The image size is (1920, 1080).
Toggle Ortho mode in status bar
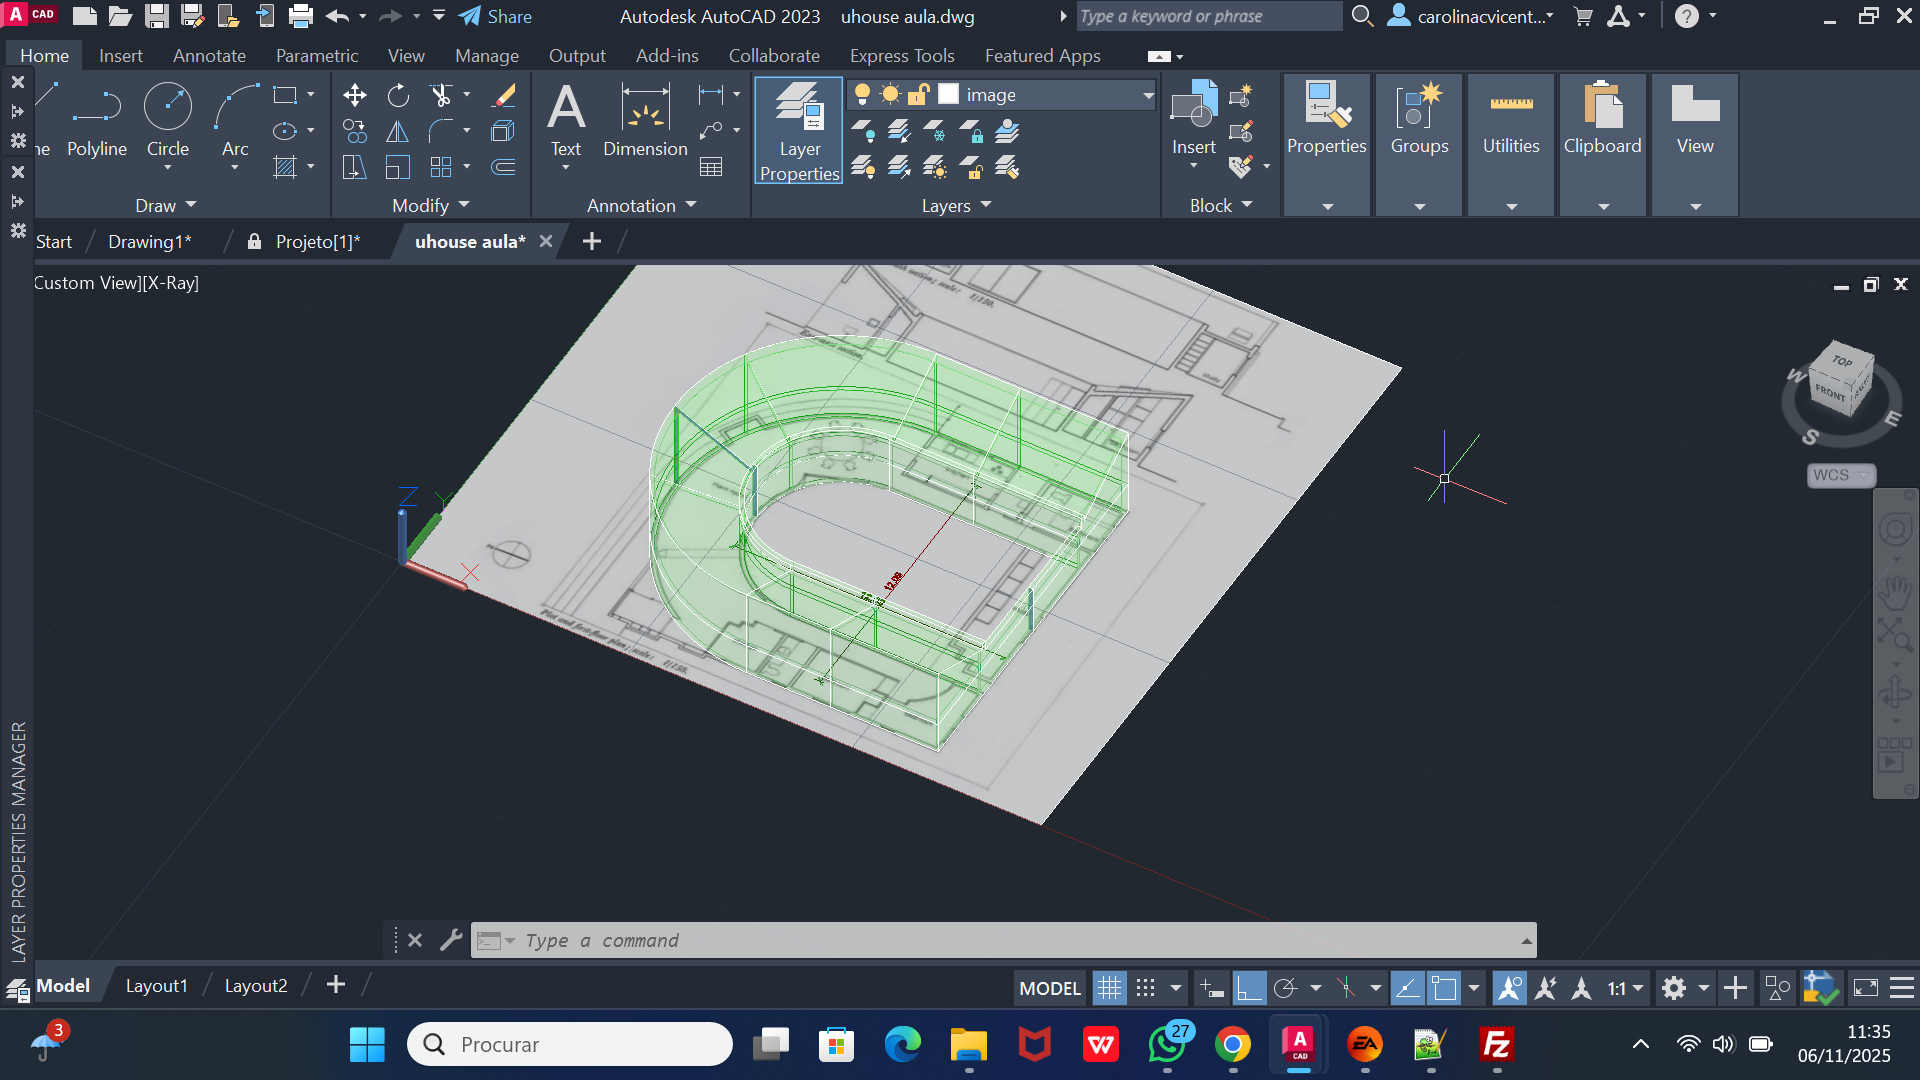point(1249,988)
